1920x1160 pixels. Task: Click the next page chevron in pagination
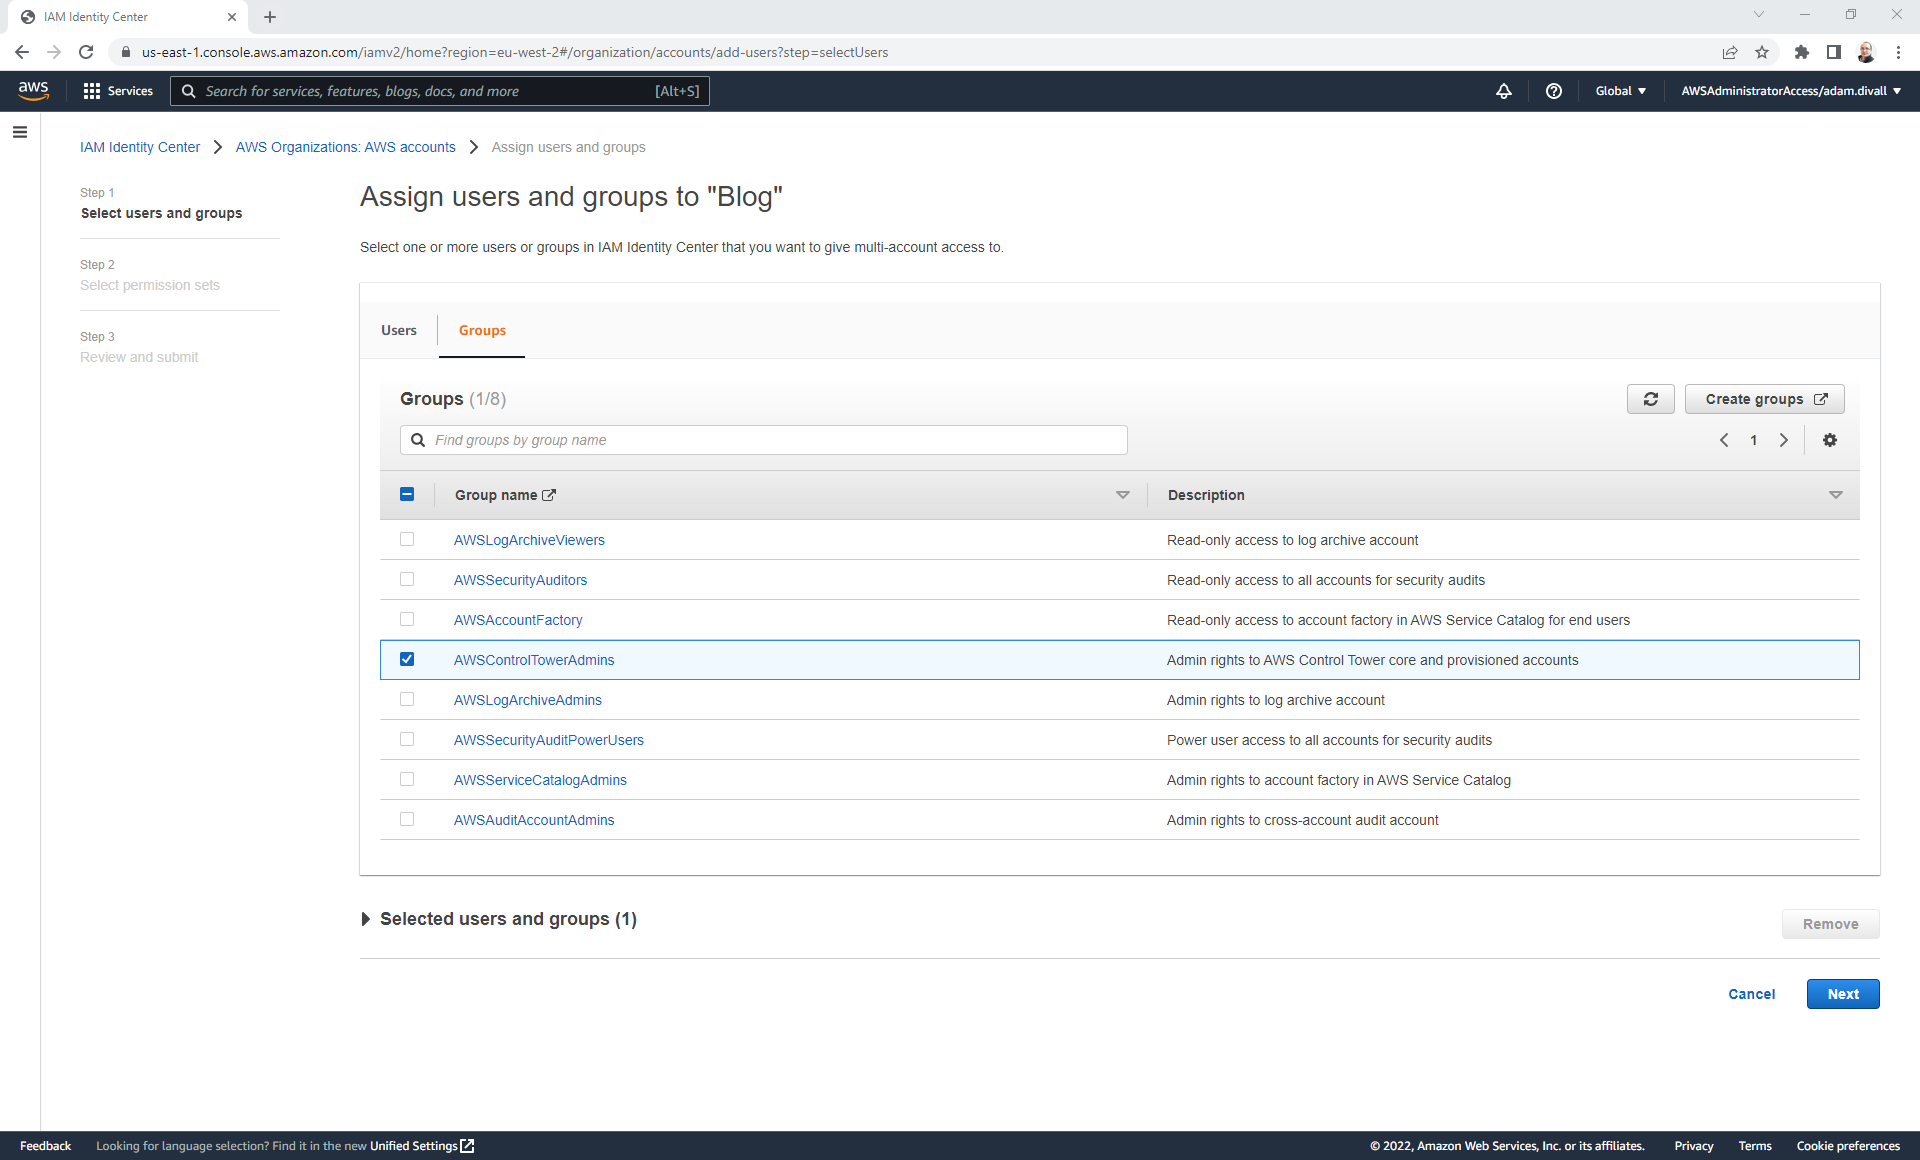(1784, 440)
